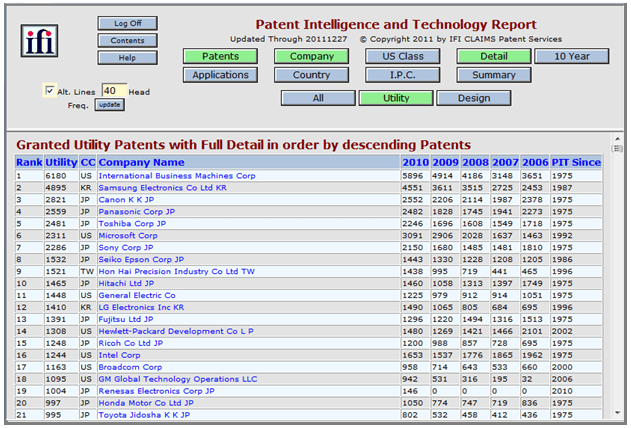The image size is (631, 428).
Task: Open General Electric Co link
Action: (137, 296)
